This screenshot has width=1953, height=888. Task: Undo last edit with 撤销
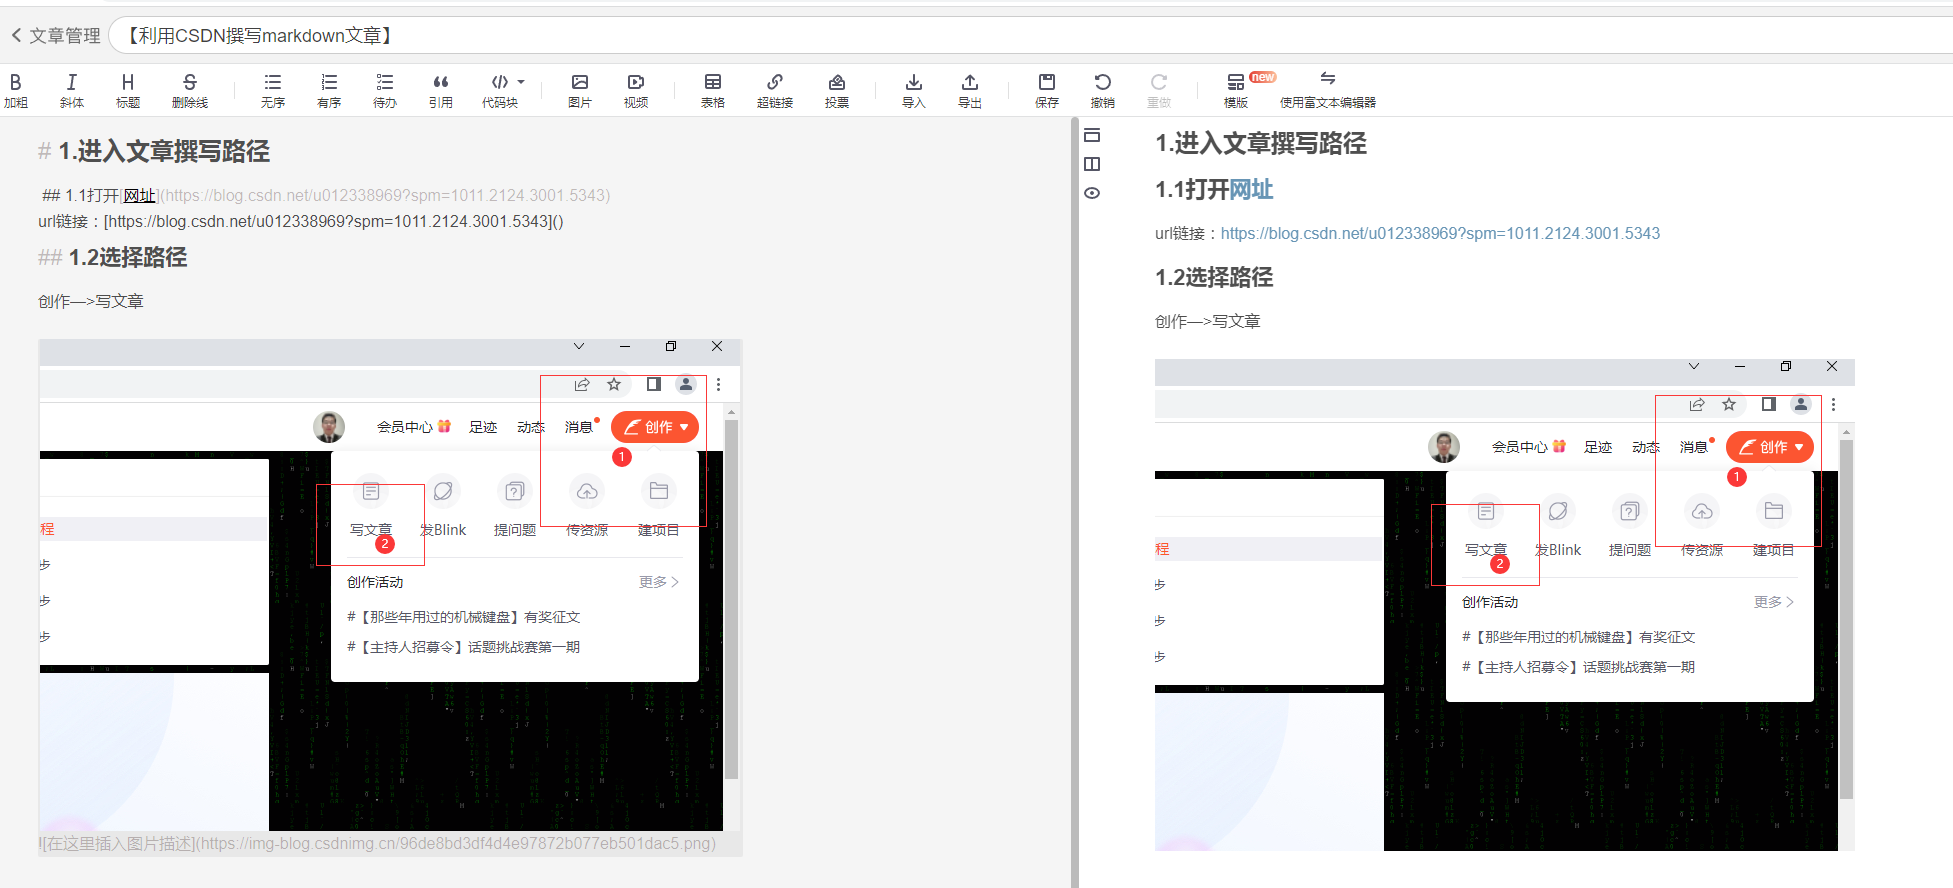(1103, 90)
